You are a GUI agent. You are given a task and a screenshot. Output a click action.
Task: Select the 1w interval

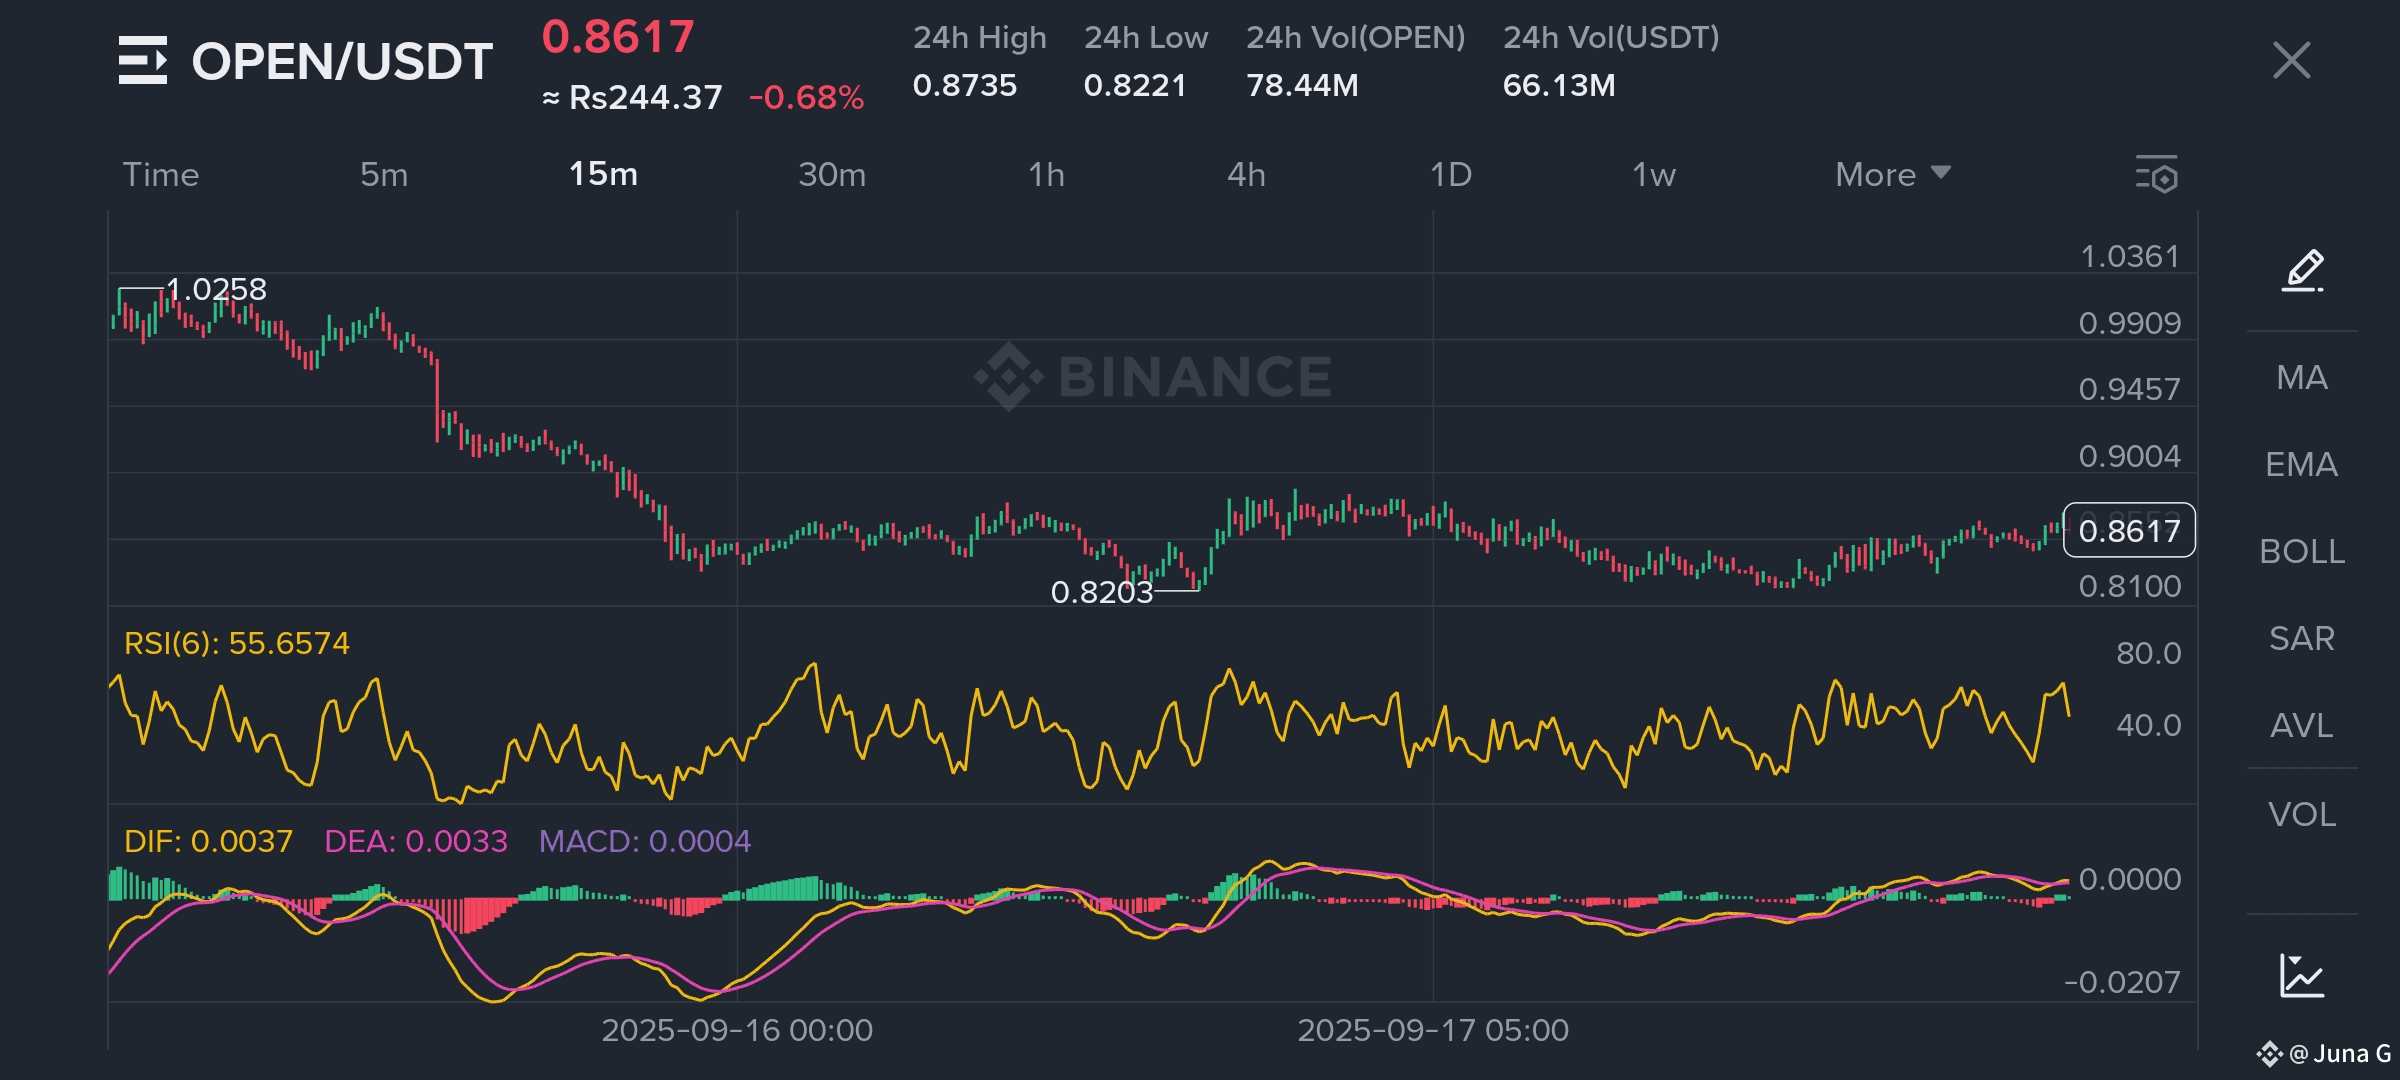coord(1654,174)
